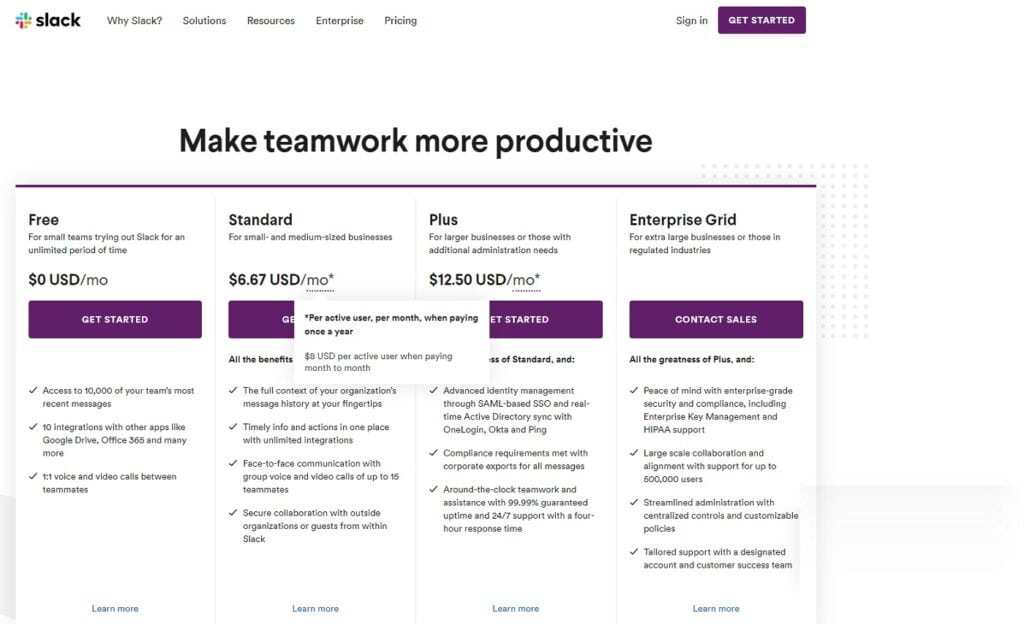Click GET STARTED under Free plan
Viewport: 1024px width, 624px height.
(x=115, y=319)
